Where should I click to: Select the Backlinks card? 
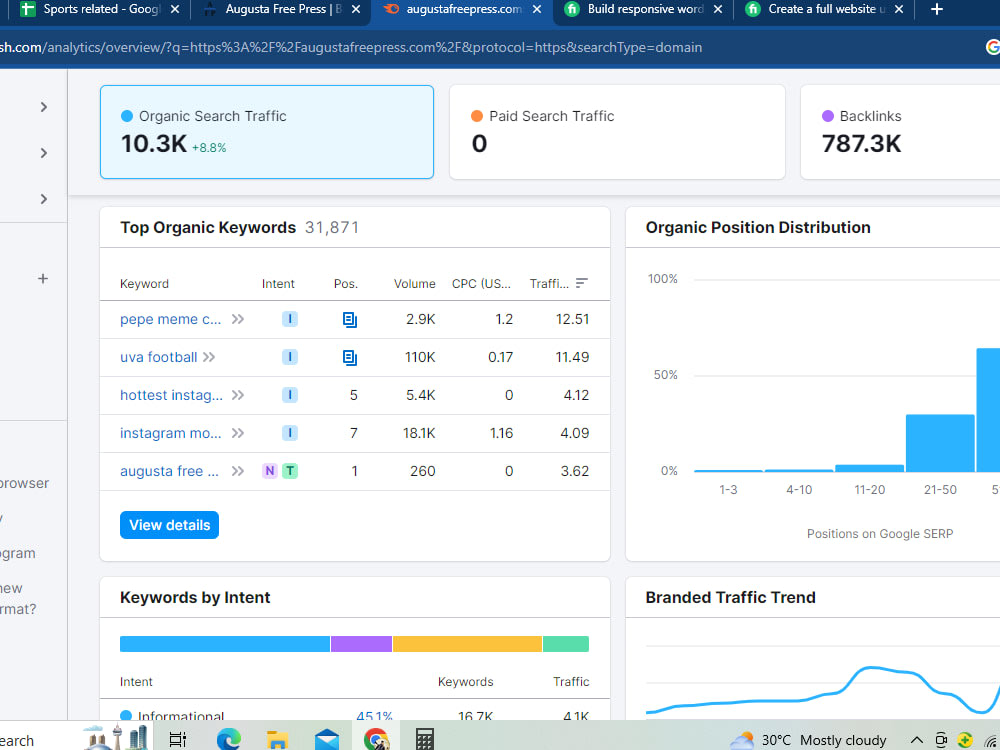click(900, 132)
